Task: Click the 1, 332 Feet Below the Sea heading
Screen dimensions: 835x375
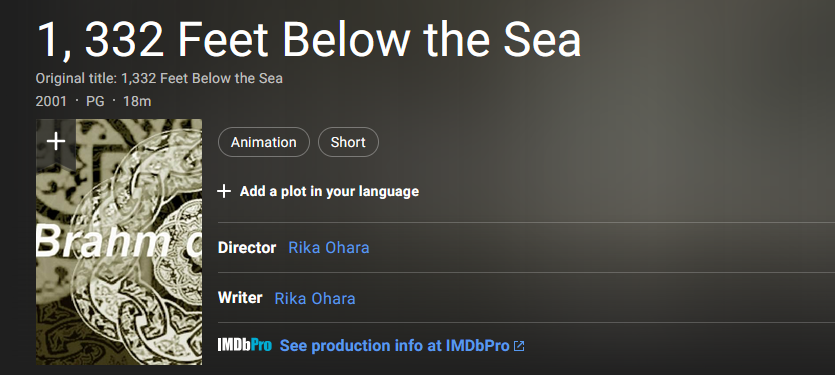Action: point(308,40)
